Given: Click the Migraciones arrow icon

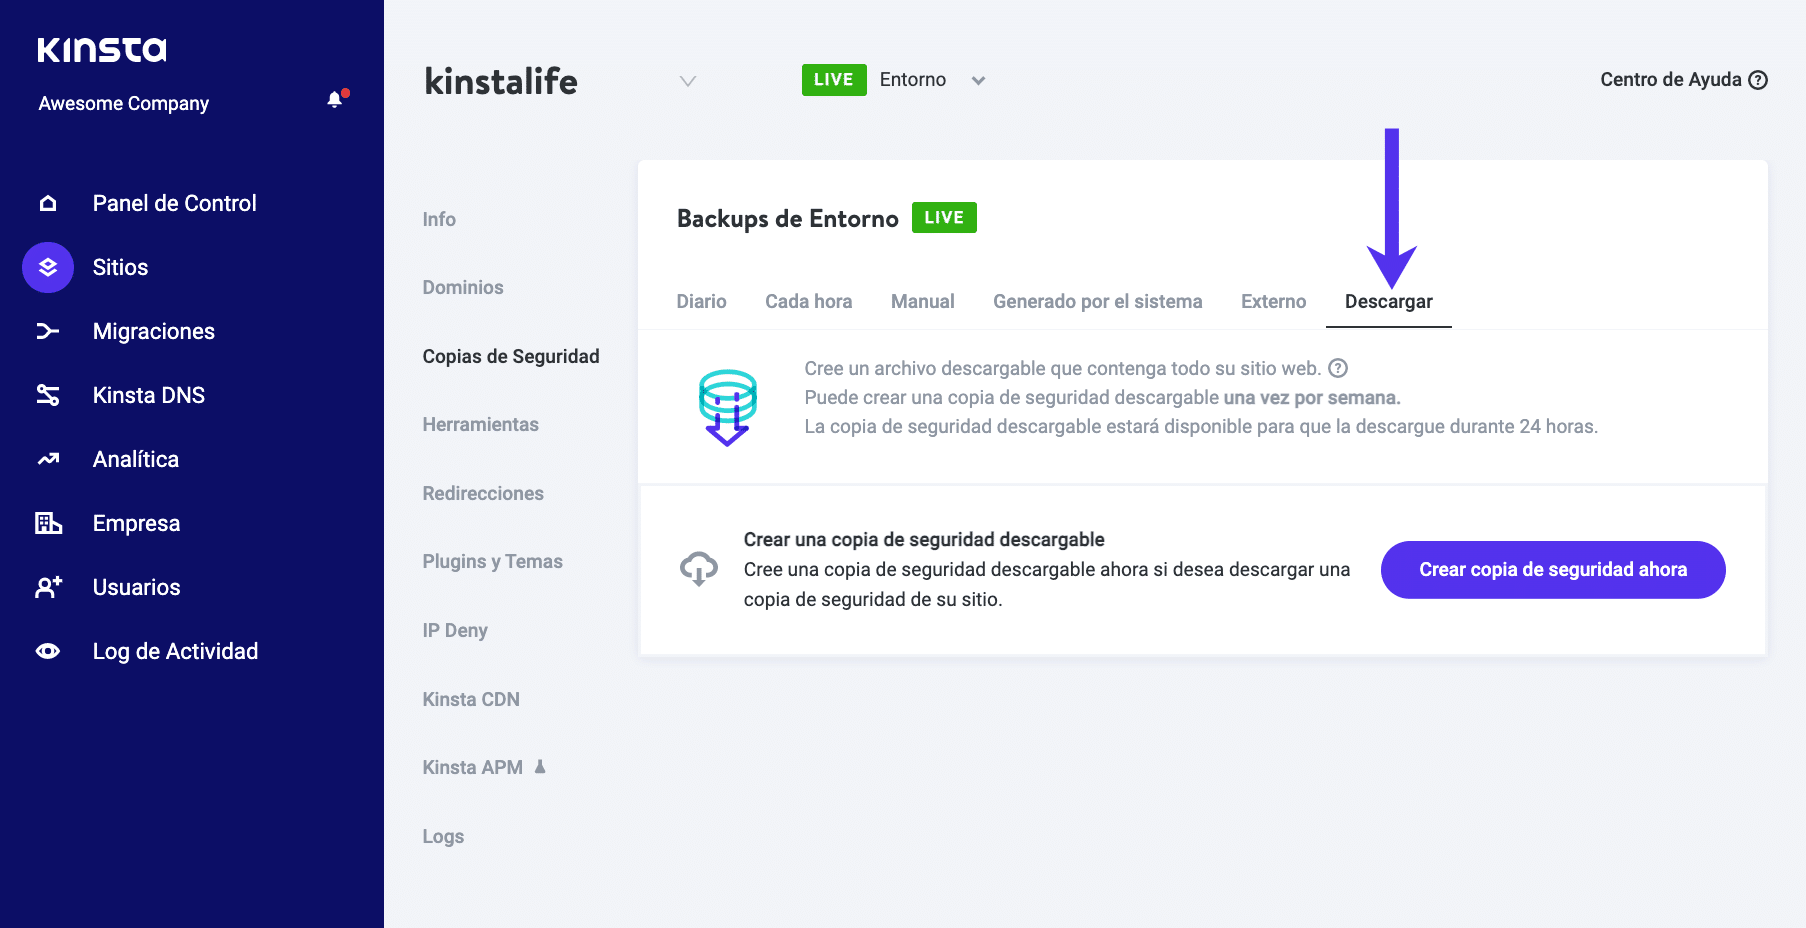Looking at the screenshot, I should (x=48, y=332).
